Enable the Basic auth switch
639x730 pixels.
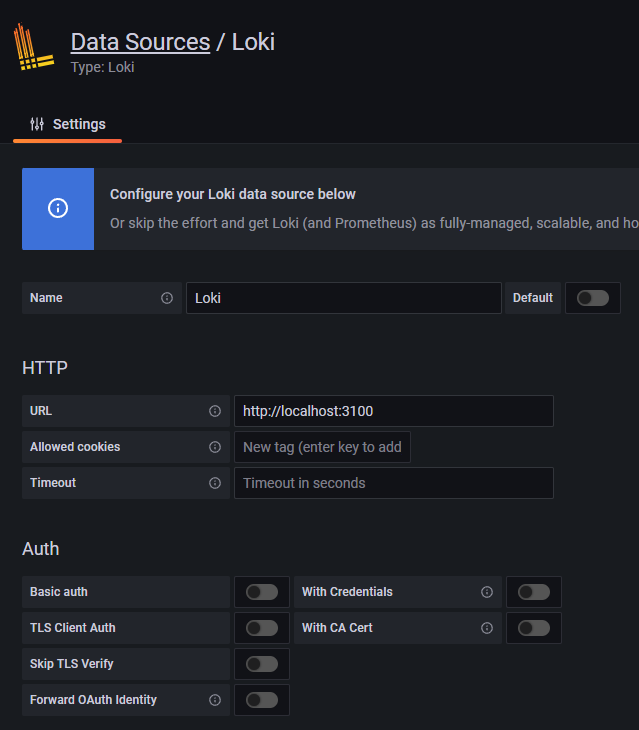(262, 592)
